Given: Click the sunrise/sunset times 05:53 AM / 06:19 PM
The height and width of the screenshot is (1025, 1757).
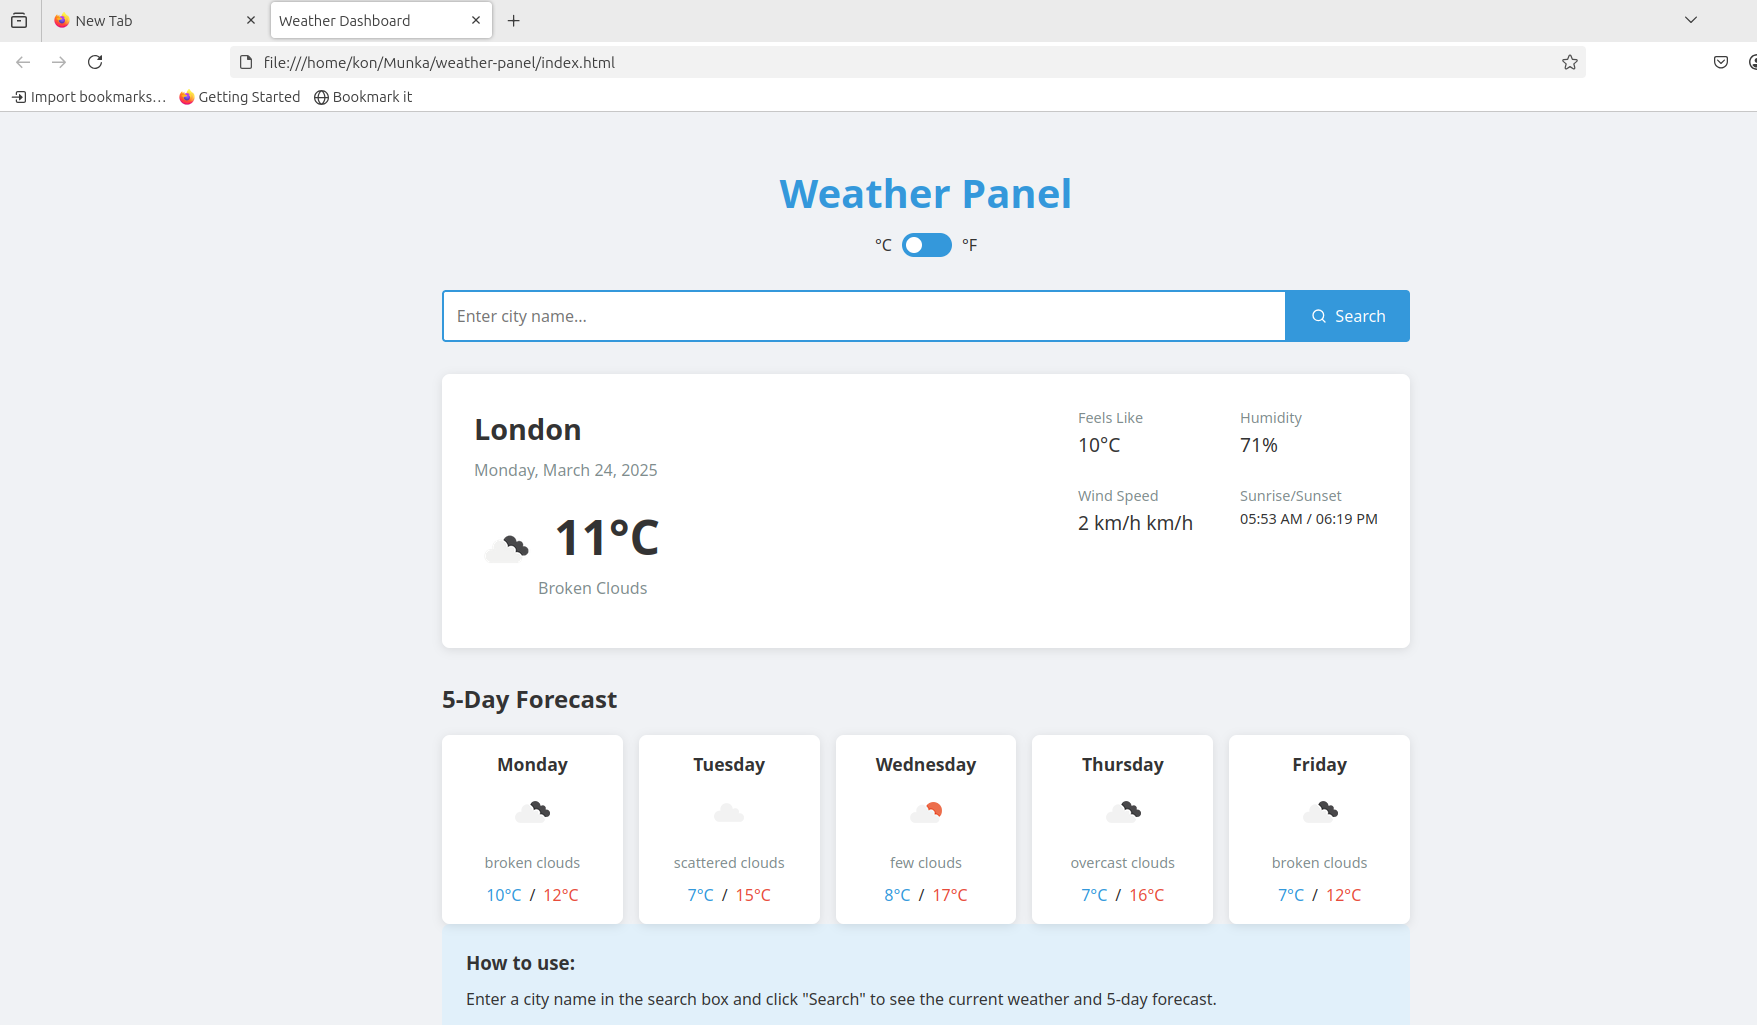Looking at the screenshot, I should tap(1309, 519).
